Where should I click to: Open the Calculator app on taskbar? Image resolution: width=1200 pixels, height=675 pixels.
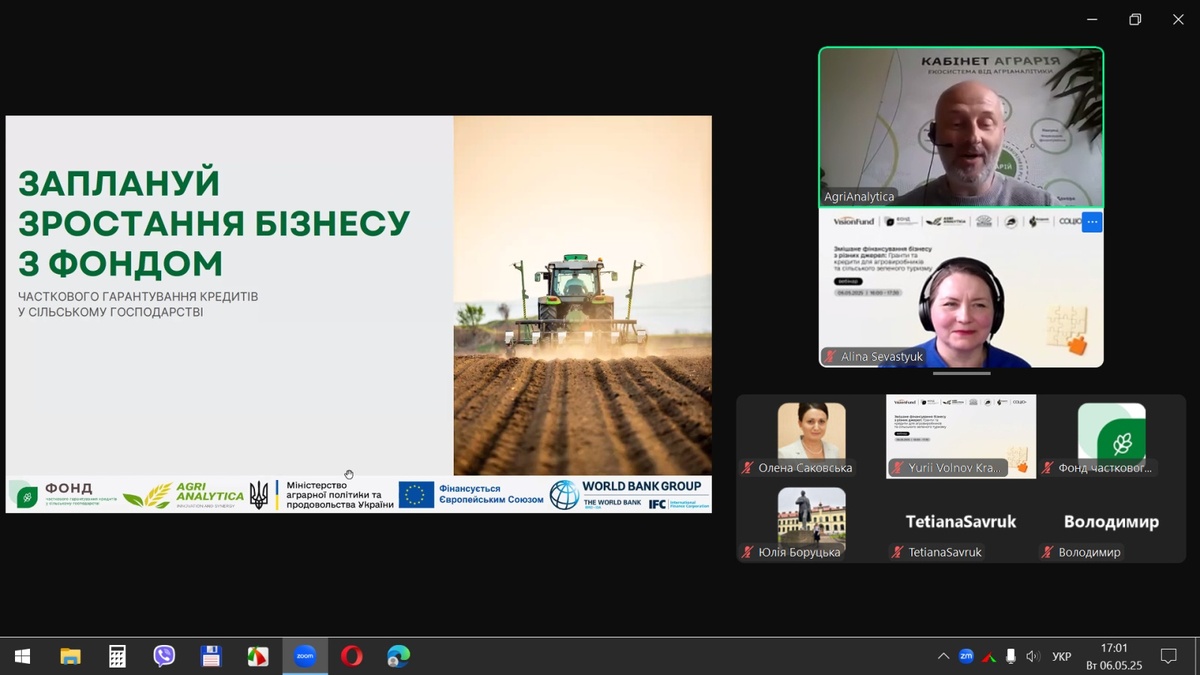pyautogui.click(x=117, y=656)
